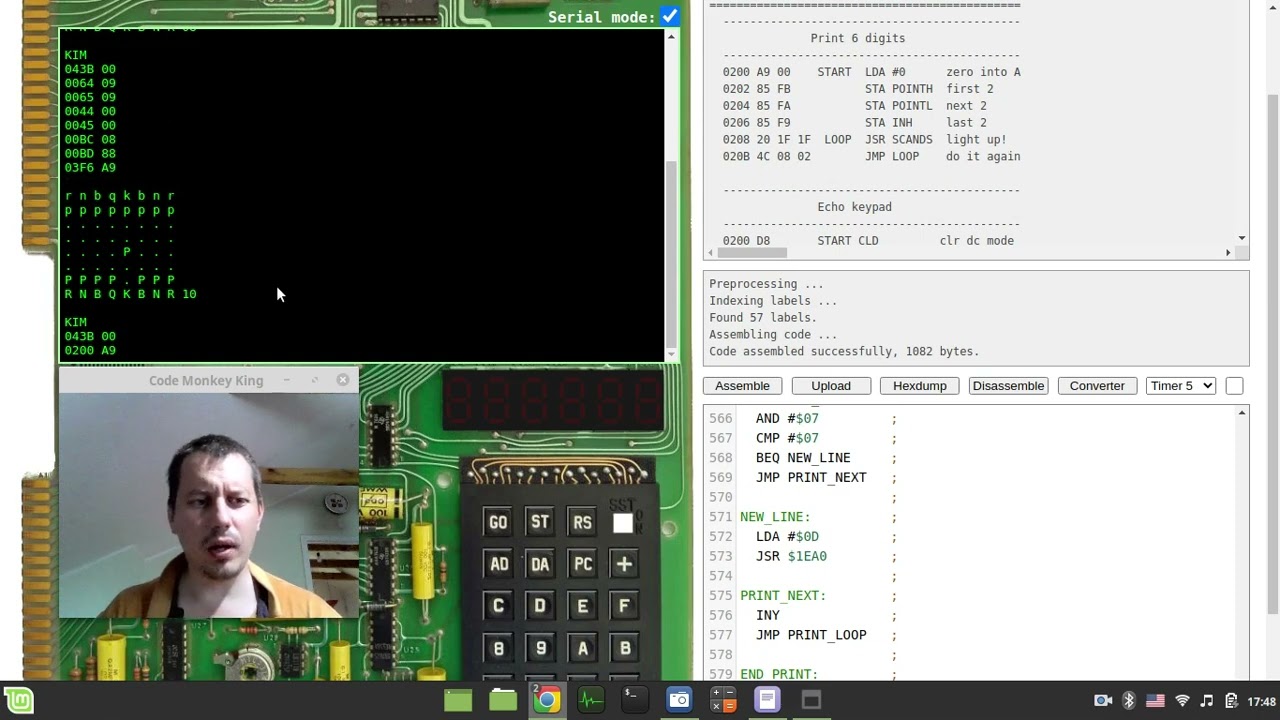Screen dimensions: 1280x720
Task: Click right arrow of examples horizontal scrollbar
Action: coord(1228,252)
